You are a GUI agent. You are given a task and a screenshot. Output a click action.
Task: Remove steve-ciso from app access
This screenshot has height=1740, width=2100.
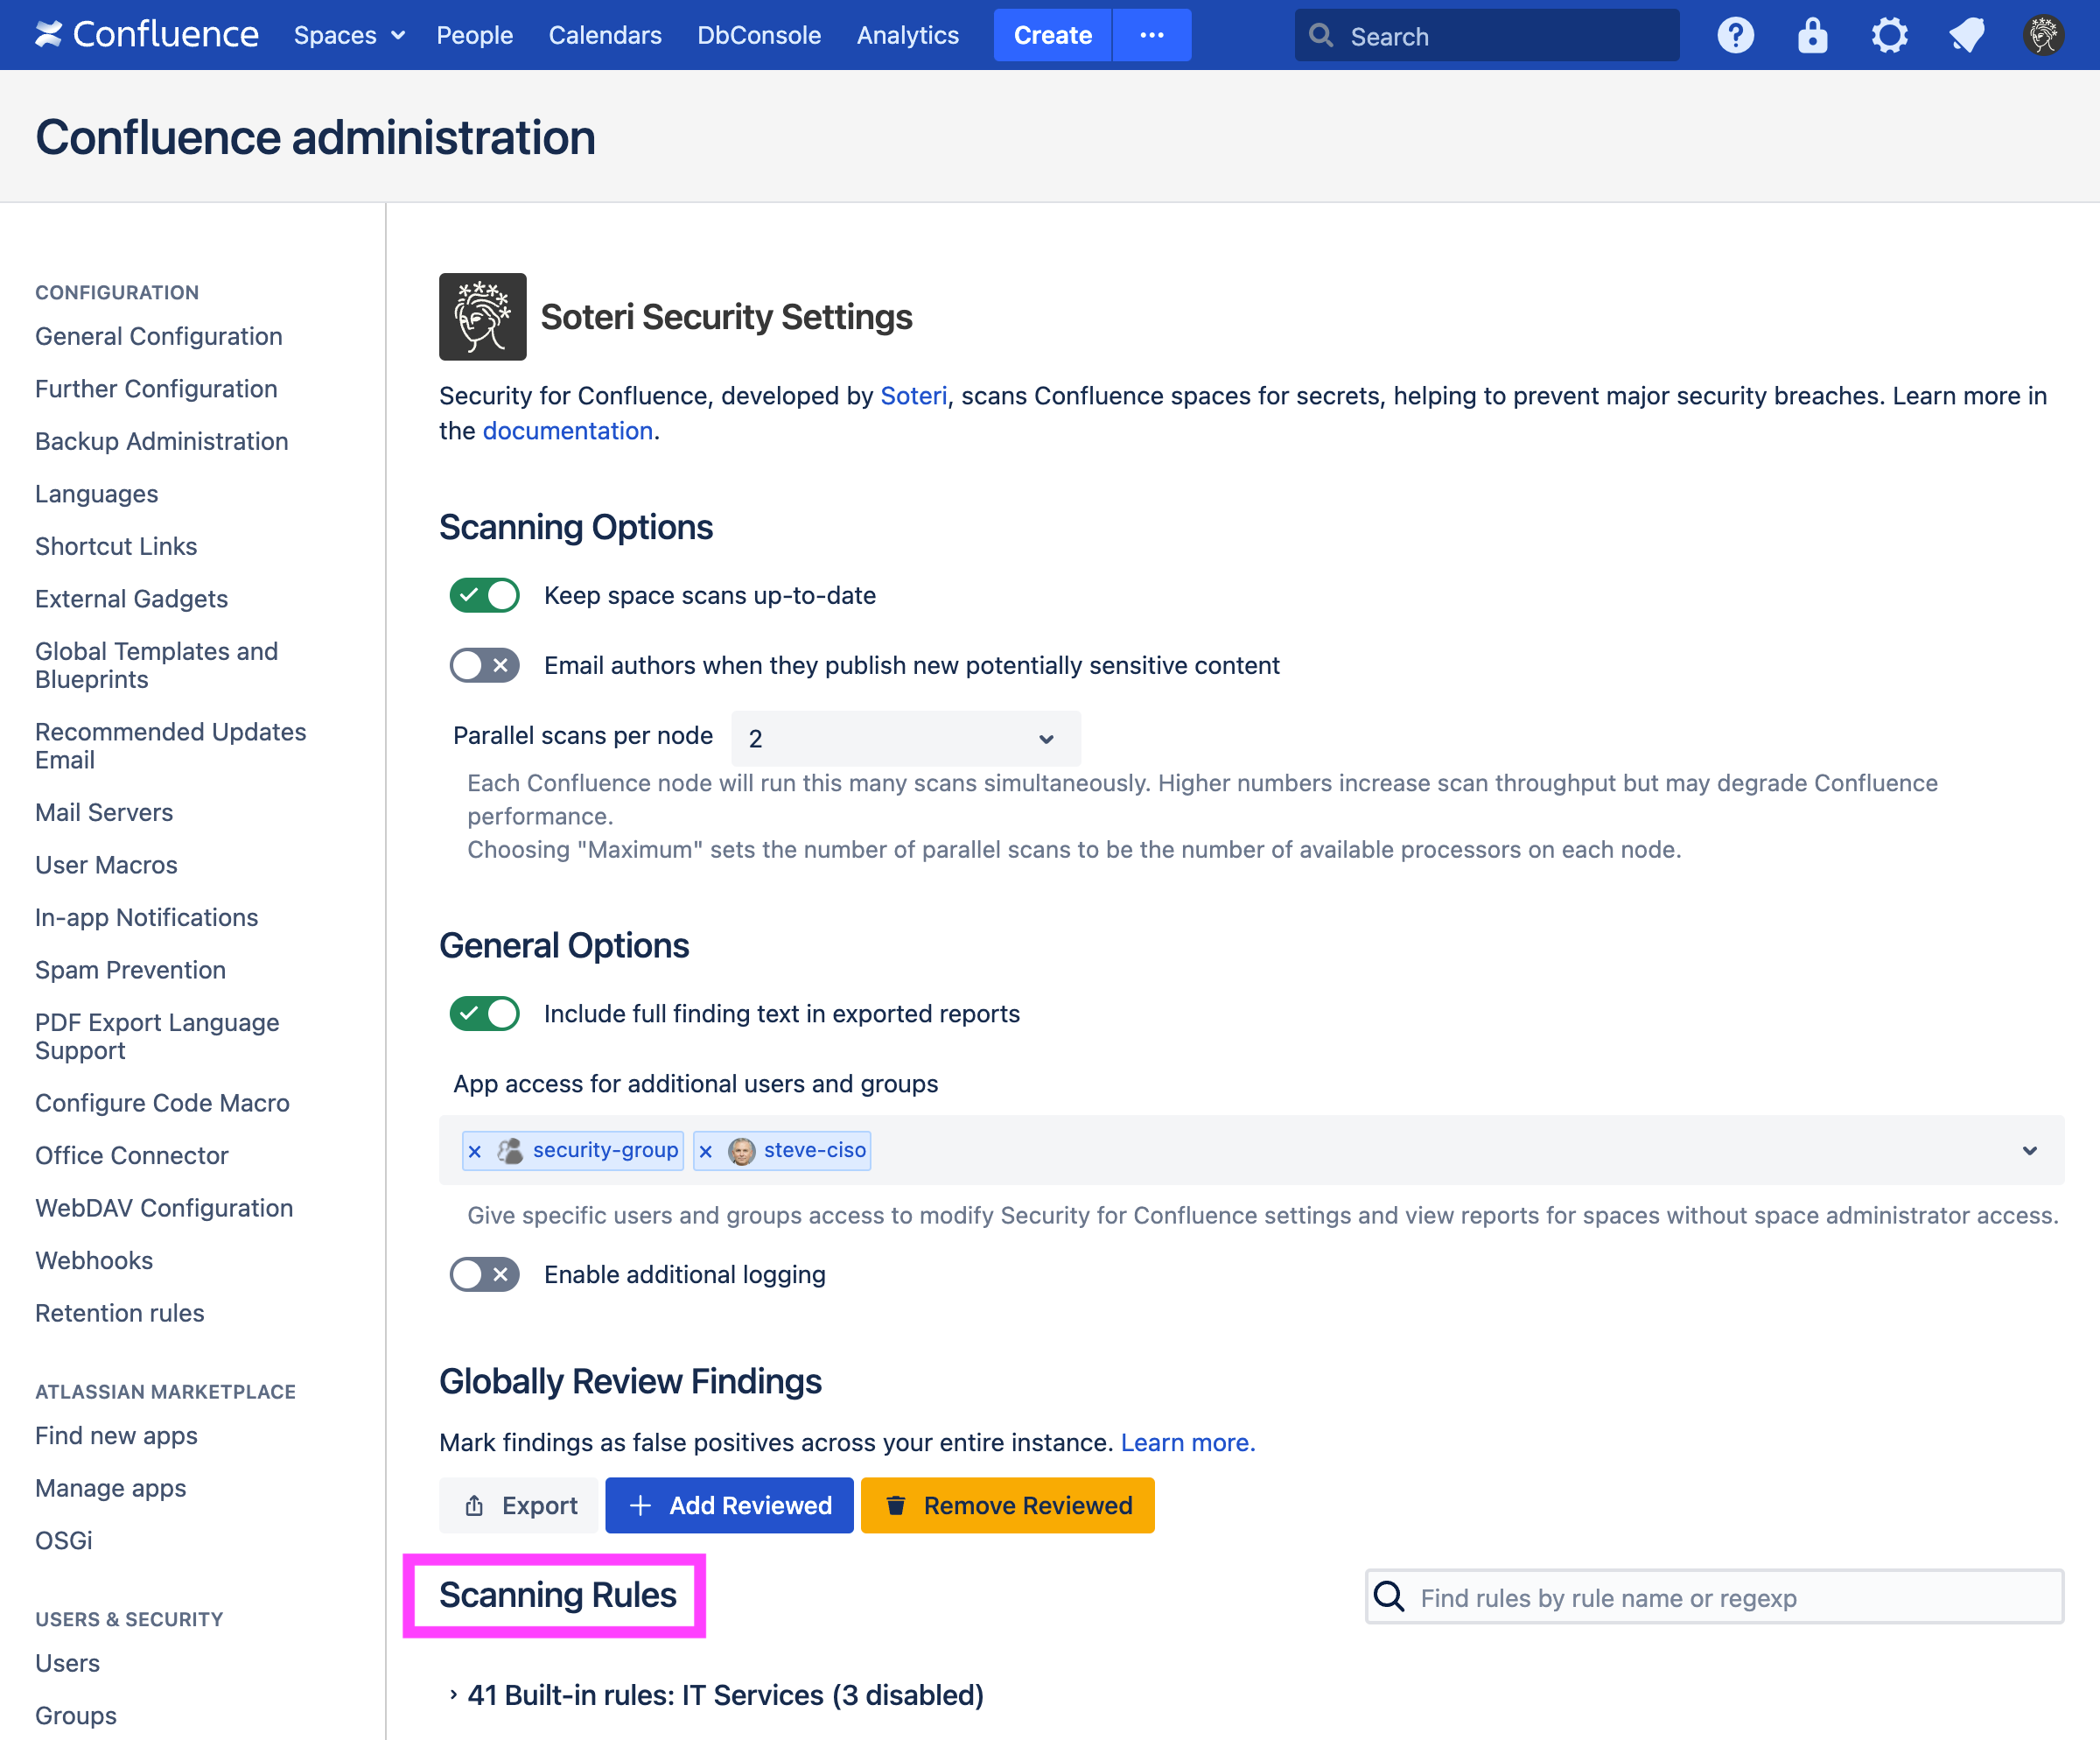coord(706,1150)
